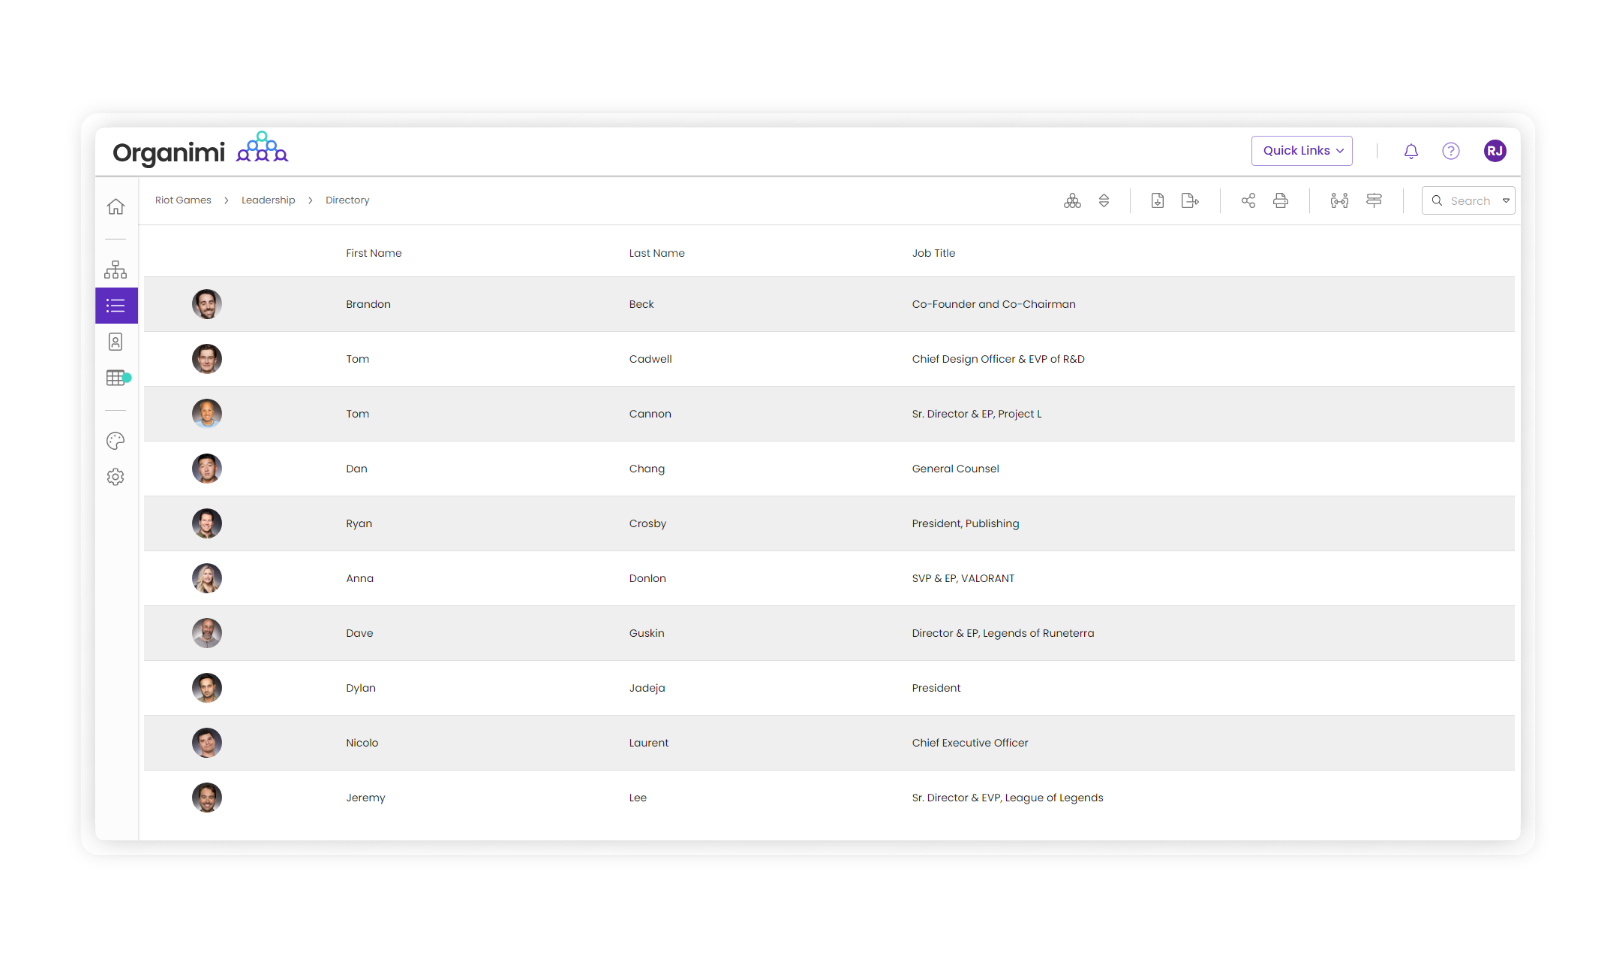
Task: Open the Quick Links dropdown
Action: pos(1302,151)
